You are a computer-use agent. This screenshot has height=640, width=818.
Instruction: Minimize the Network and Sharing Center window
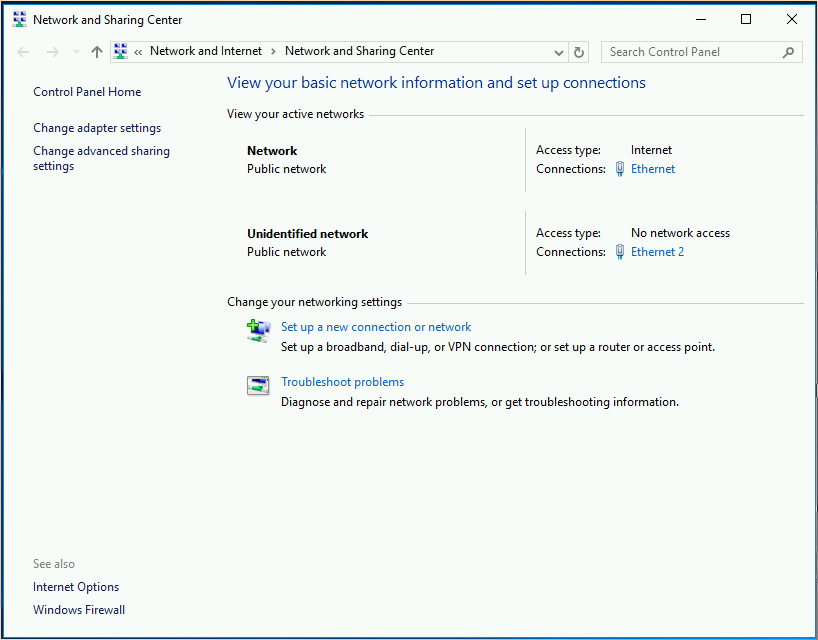(x=701, y=20)
